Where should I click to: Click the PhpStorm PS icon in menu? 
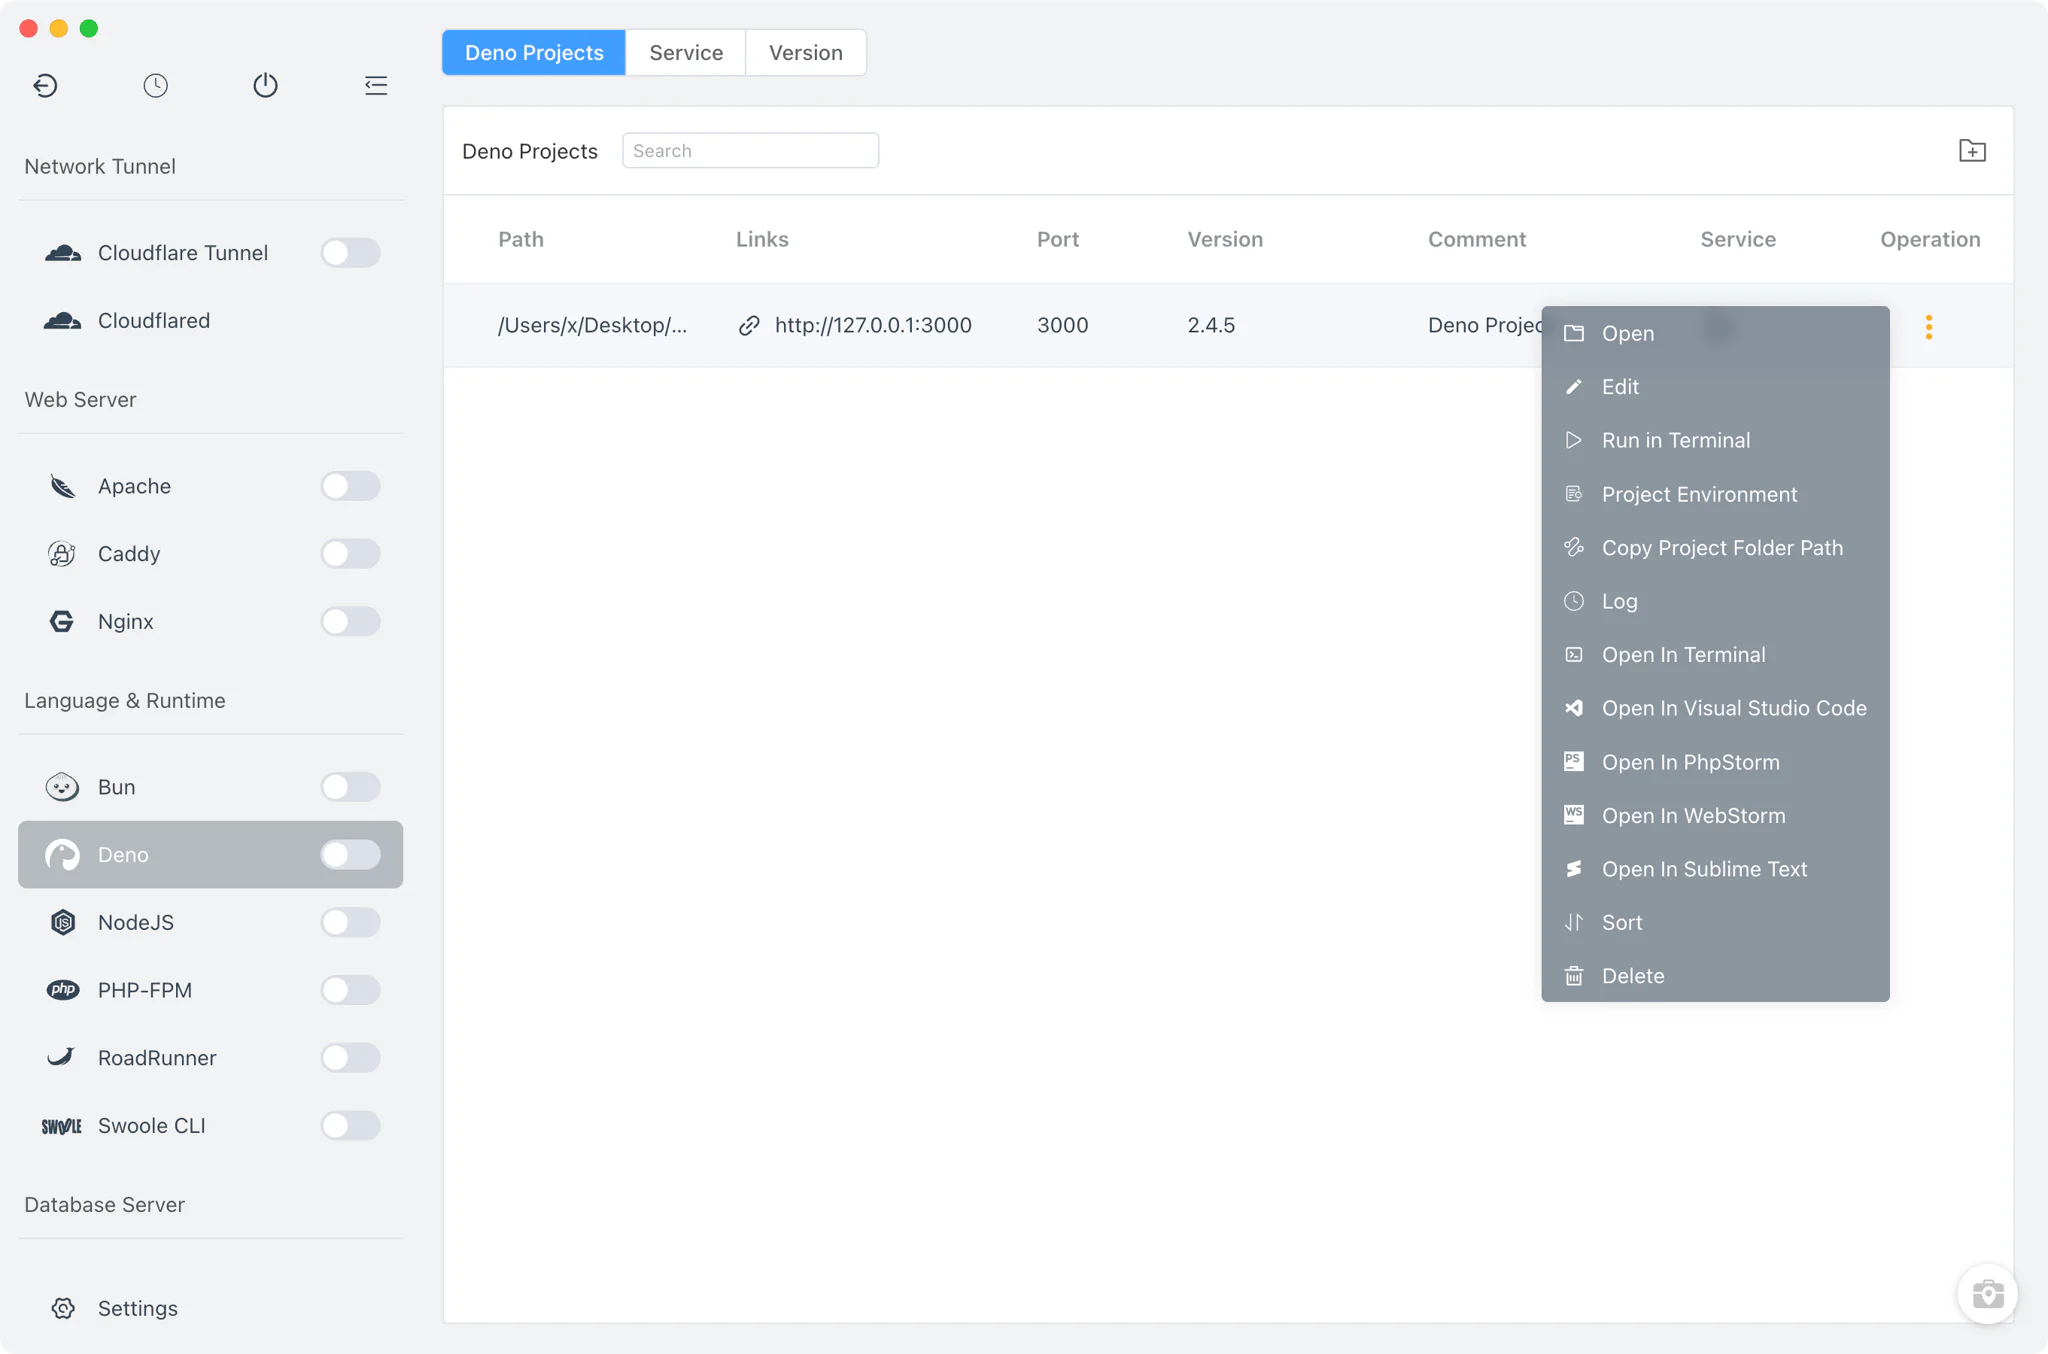(1574, 761)
